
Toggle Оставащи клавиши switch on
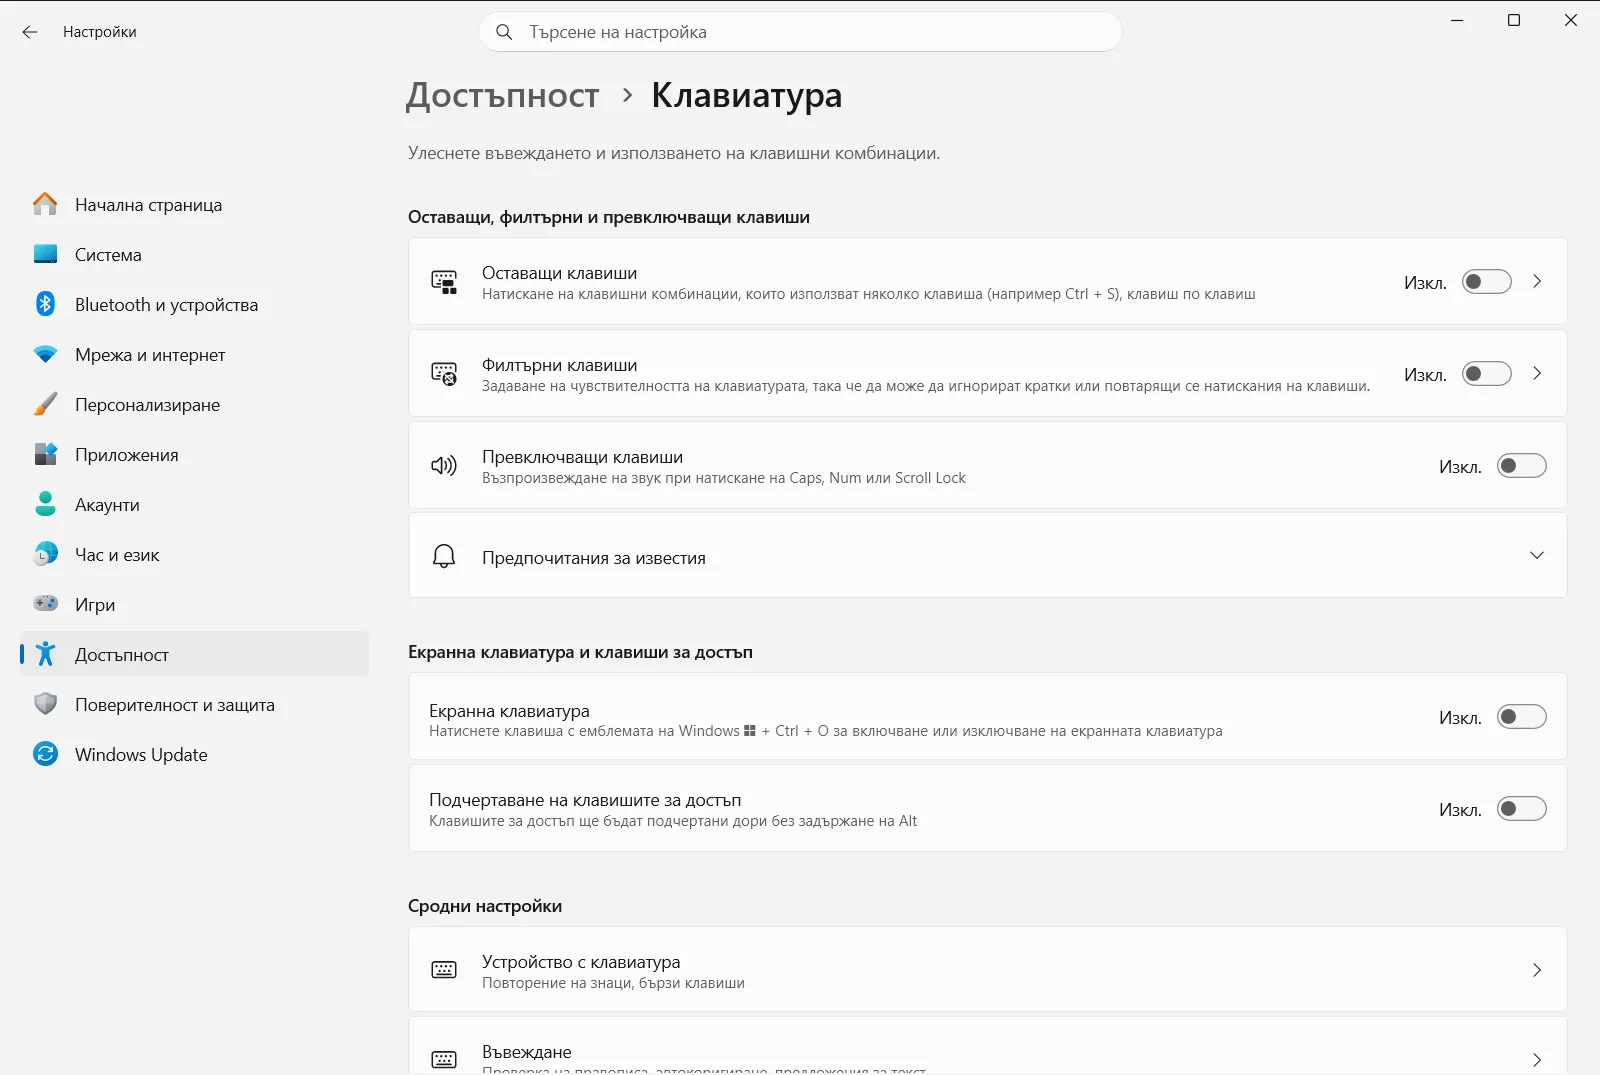(x=1486, y=282)
